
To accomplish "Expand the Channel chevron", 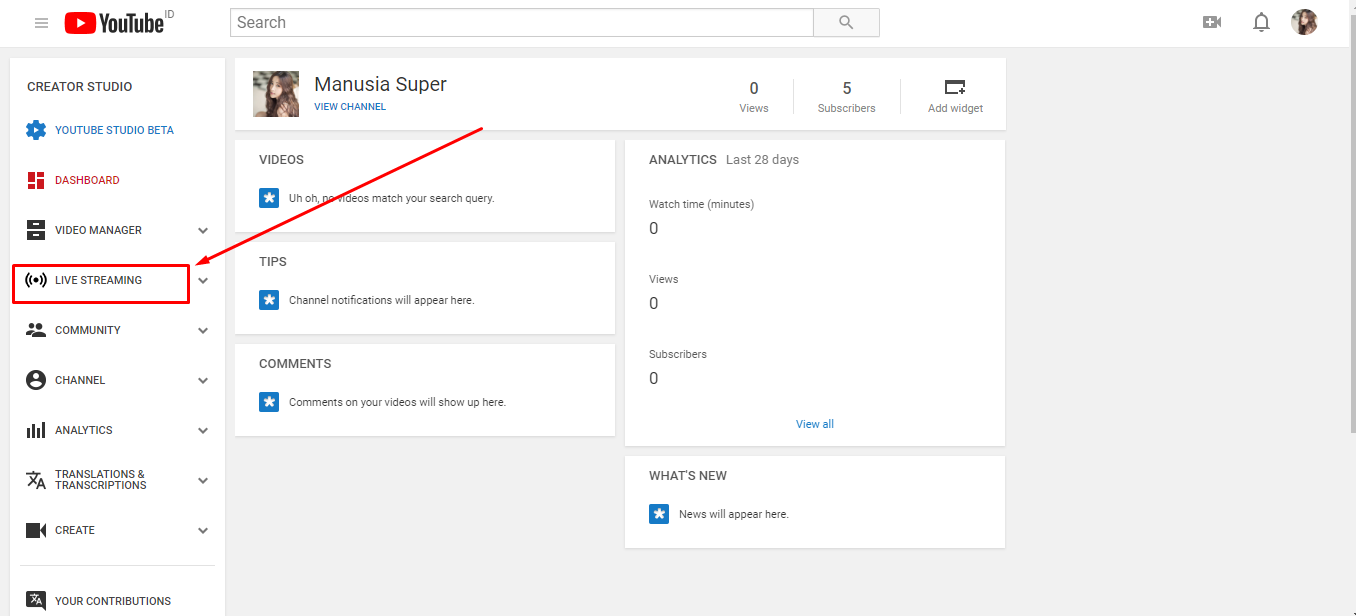I will [203, 381].
